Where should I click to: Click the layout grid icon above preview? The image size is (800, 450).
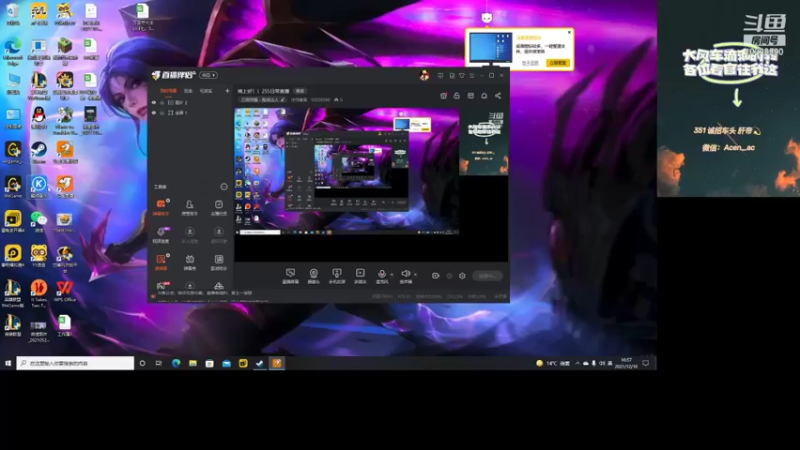(470, 95)
